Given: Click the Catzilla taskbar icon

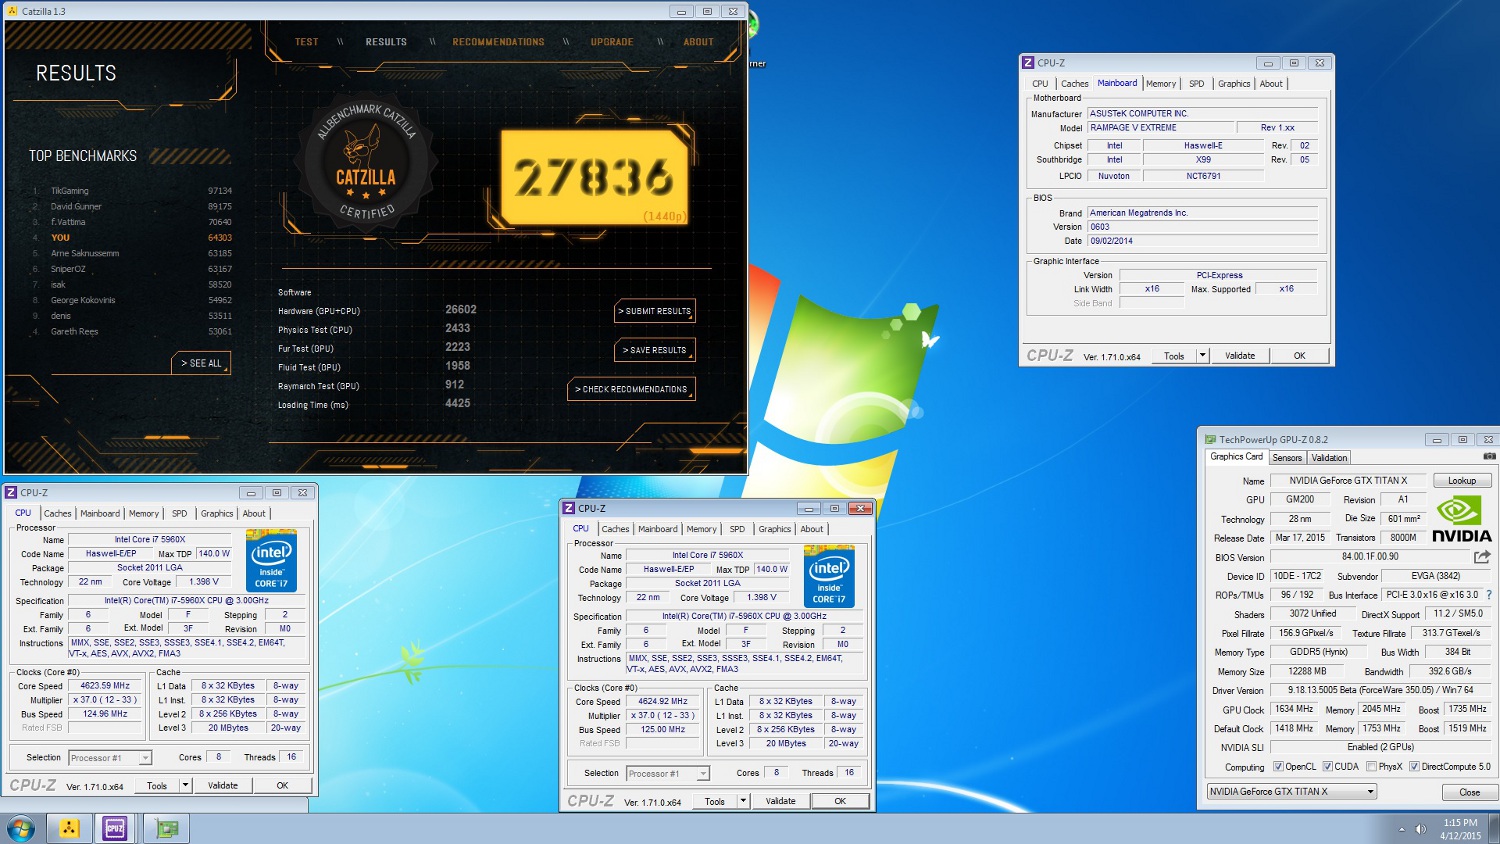Looking at the screenshot, I should point(69,829).
